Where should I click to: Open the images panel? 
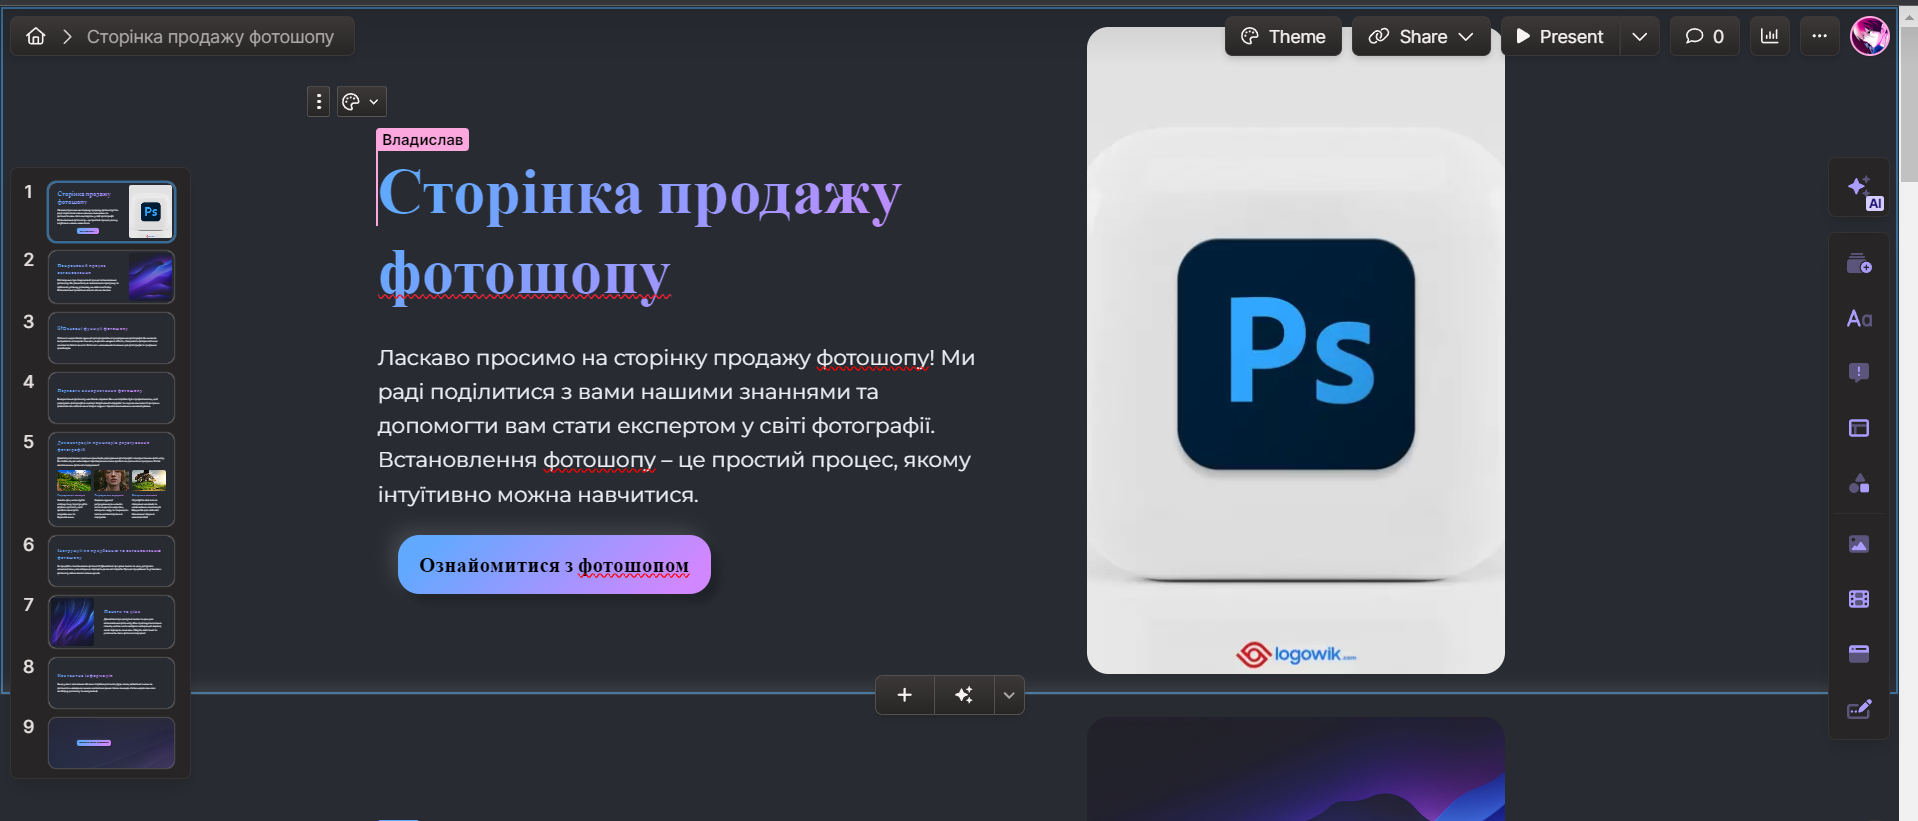coord(1859,544)
